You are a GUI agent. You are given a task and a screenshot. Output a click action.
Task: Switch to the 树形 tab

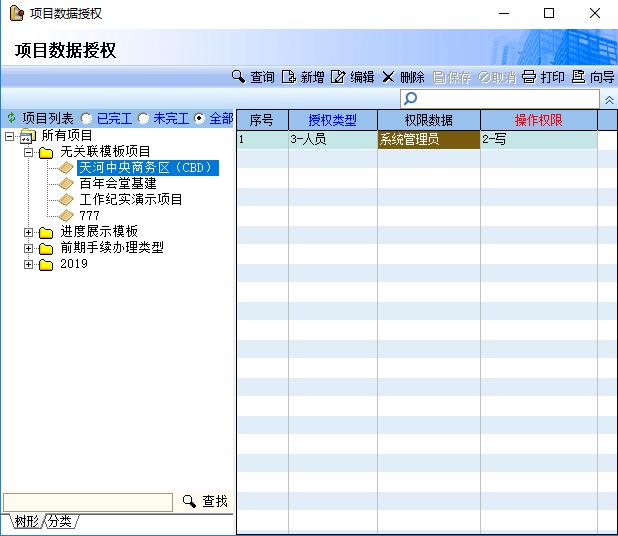[x=25, y=521]
